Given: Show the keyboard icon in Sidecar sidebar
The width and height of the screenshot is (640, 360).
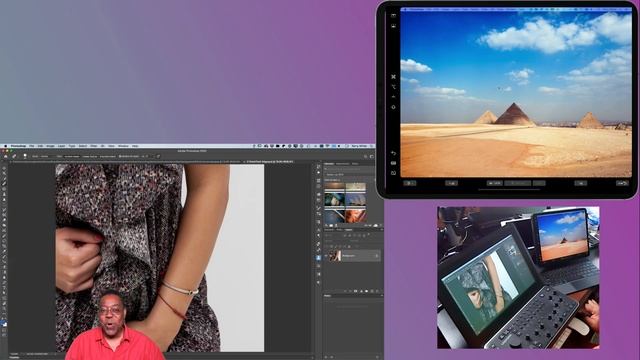Looking at the screenshot, I should [393, 163].
